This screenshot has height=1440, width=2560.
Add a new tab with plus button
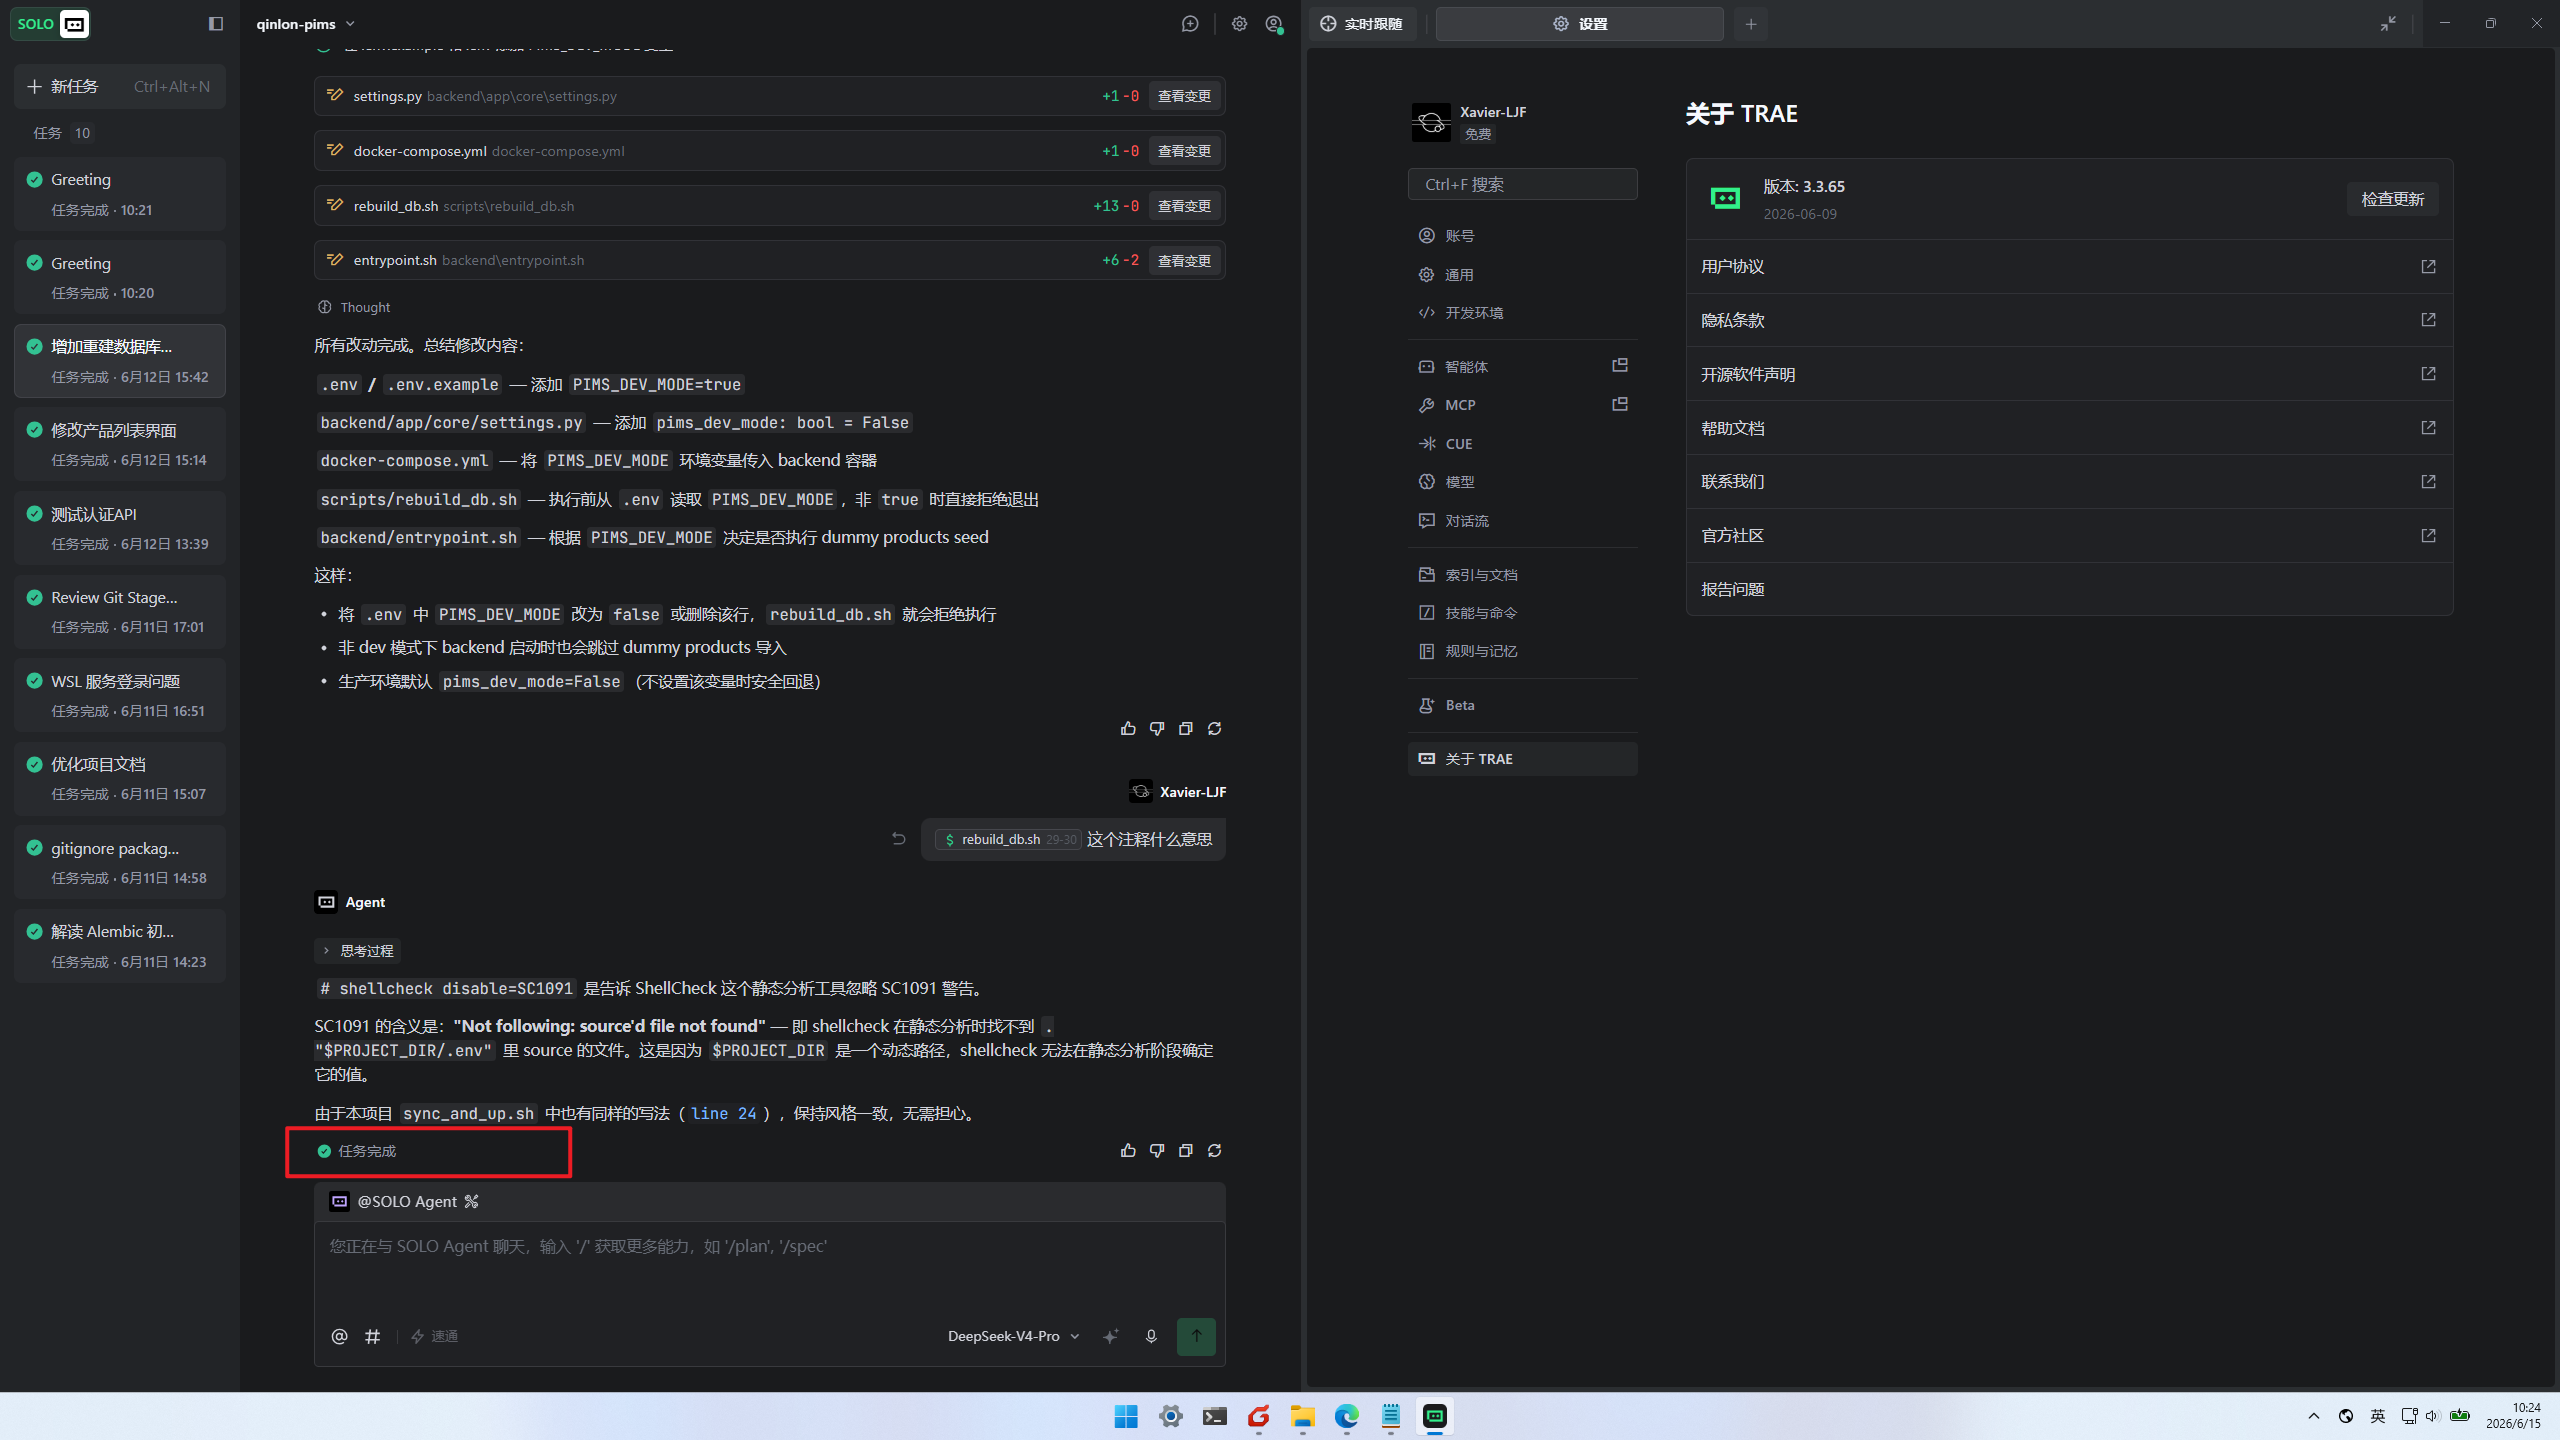(x=1751, y=24)
